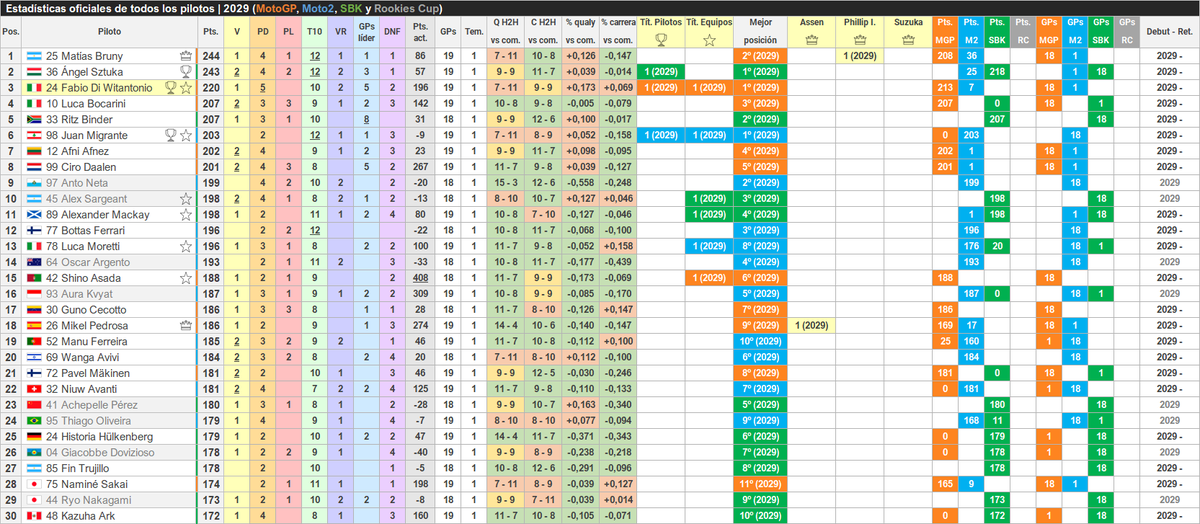The image size is (1200, 524).
Task: Click the crown icon beside Mikel Pedrosa
Action: pos(186,325)
